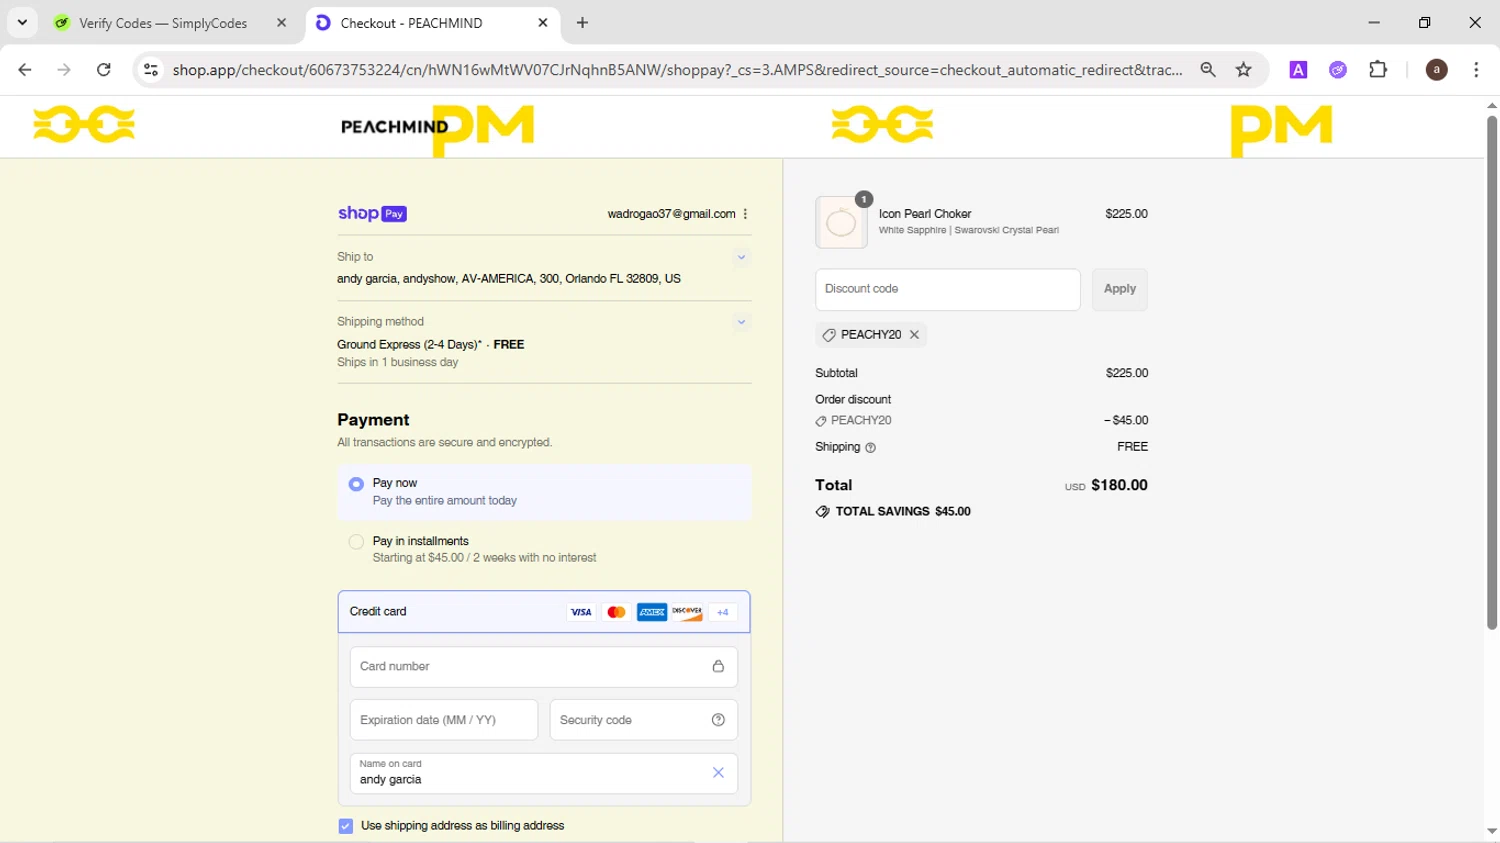Click the lock icon in Card number
This screenshot has width=1500, height=843.
coord(718,667)
